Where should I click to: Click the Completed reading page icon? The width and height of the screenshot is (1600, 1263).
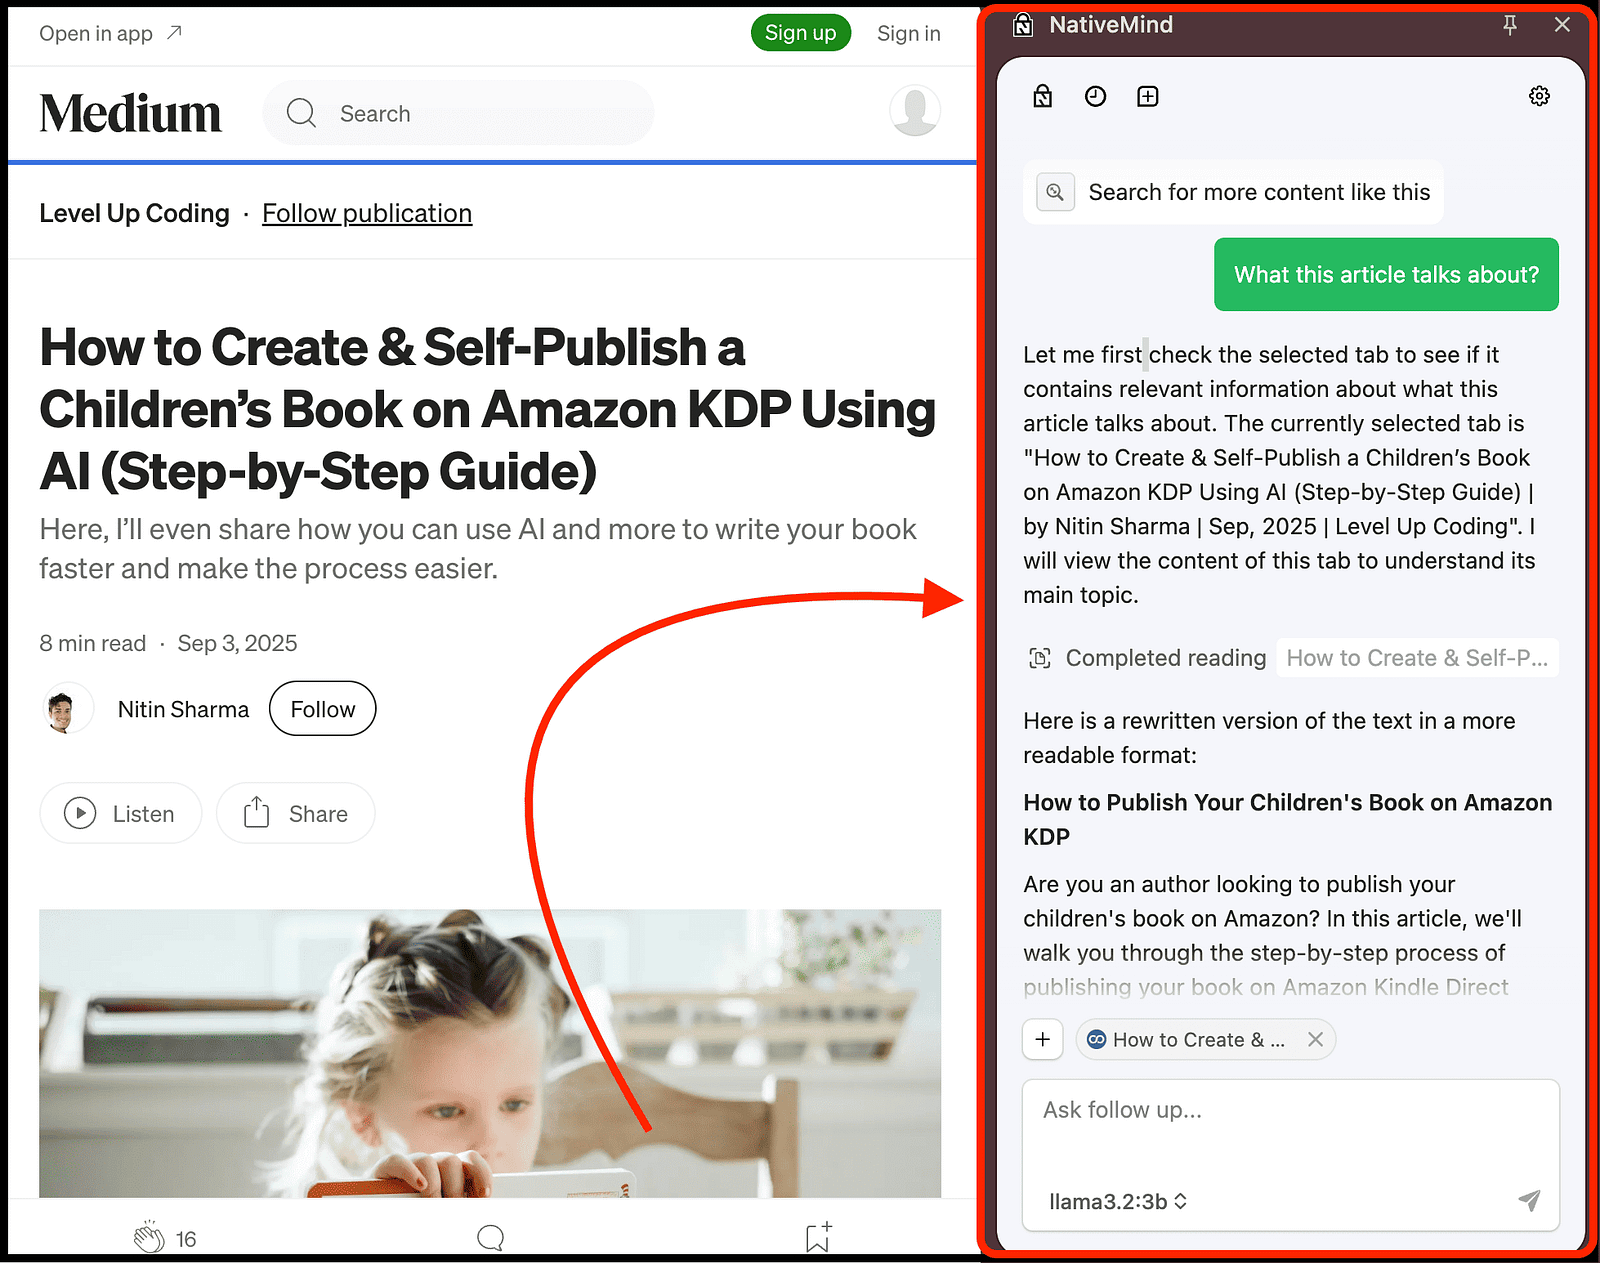click(x=1040, y=658)
